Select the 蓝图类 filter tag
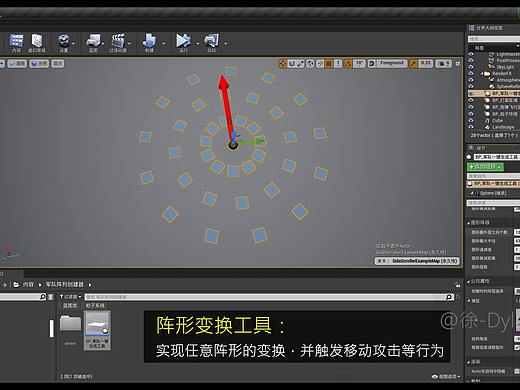 tap(70, 305)
